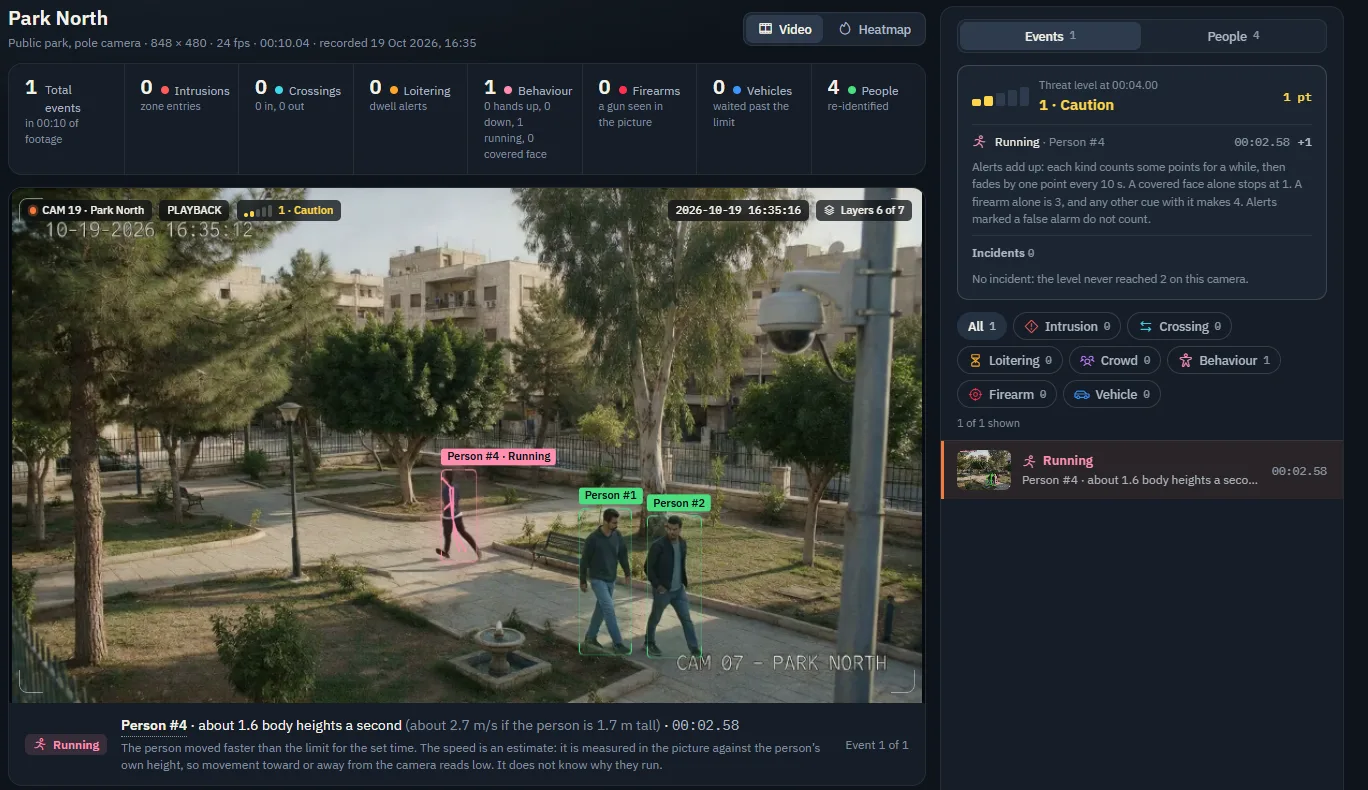Select the Video view toggle
Screen dimensions: 1368x790
(x=785, y=29)
